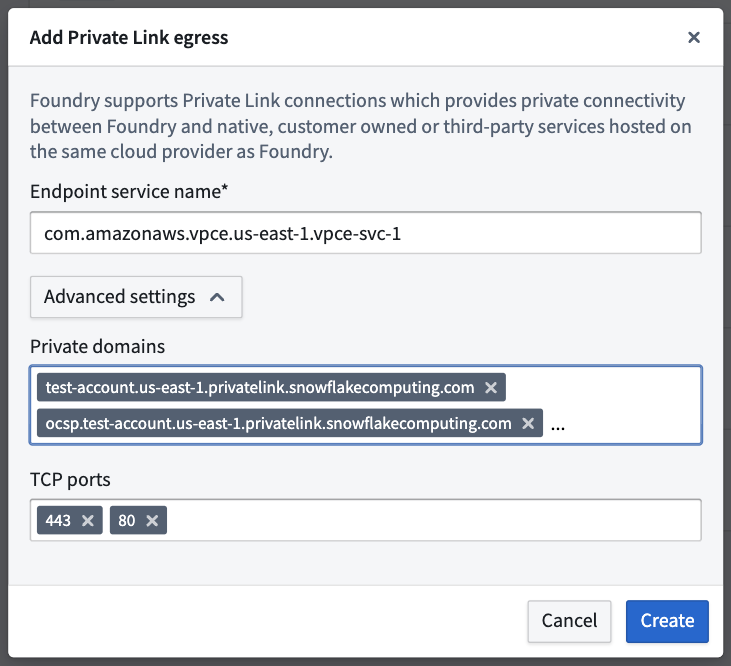Collapse the Advanced settings section

pyautogui.click(x=136, y=297)
